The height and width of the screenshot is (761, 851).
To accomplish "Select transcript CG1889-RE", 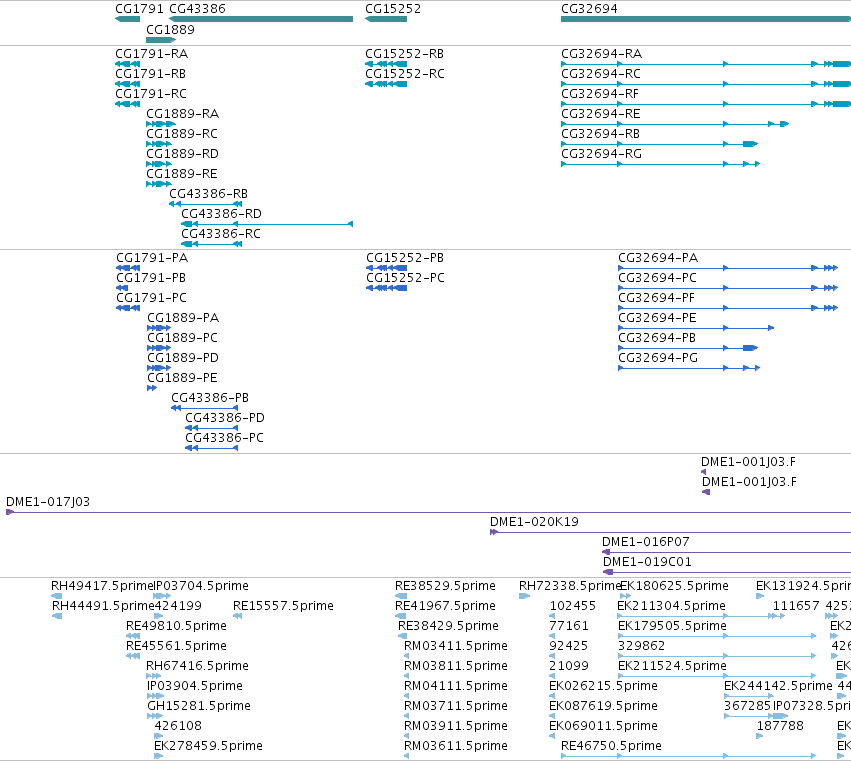I will pos(182,174).
